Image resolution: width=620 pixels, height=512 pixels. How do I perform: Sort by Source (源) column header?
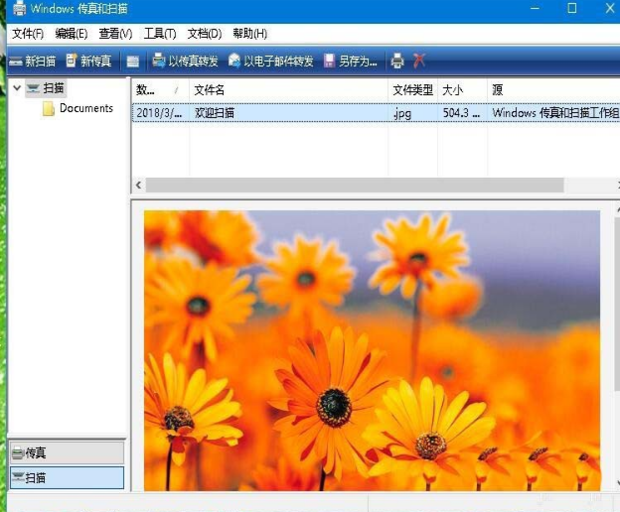click(x=554, y=90)
